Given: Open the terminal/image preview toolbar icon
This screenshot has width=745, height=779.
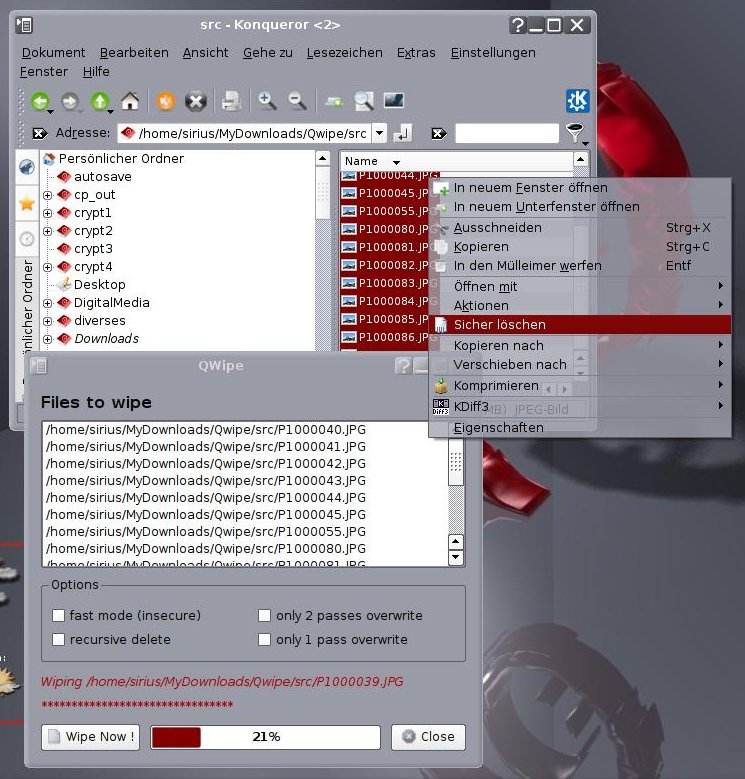Looking at the screenshot, I should point(394,101).
